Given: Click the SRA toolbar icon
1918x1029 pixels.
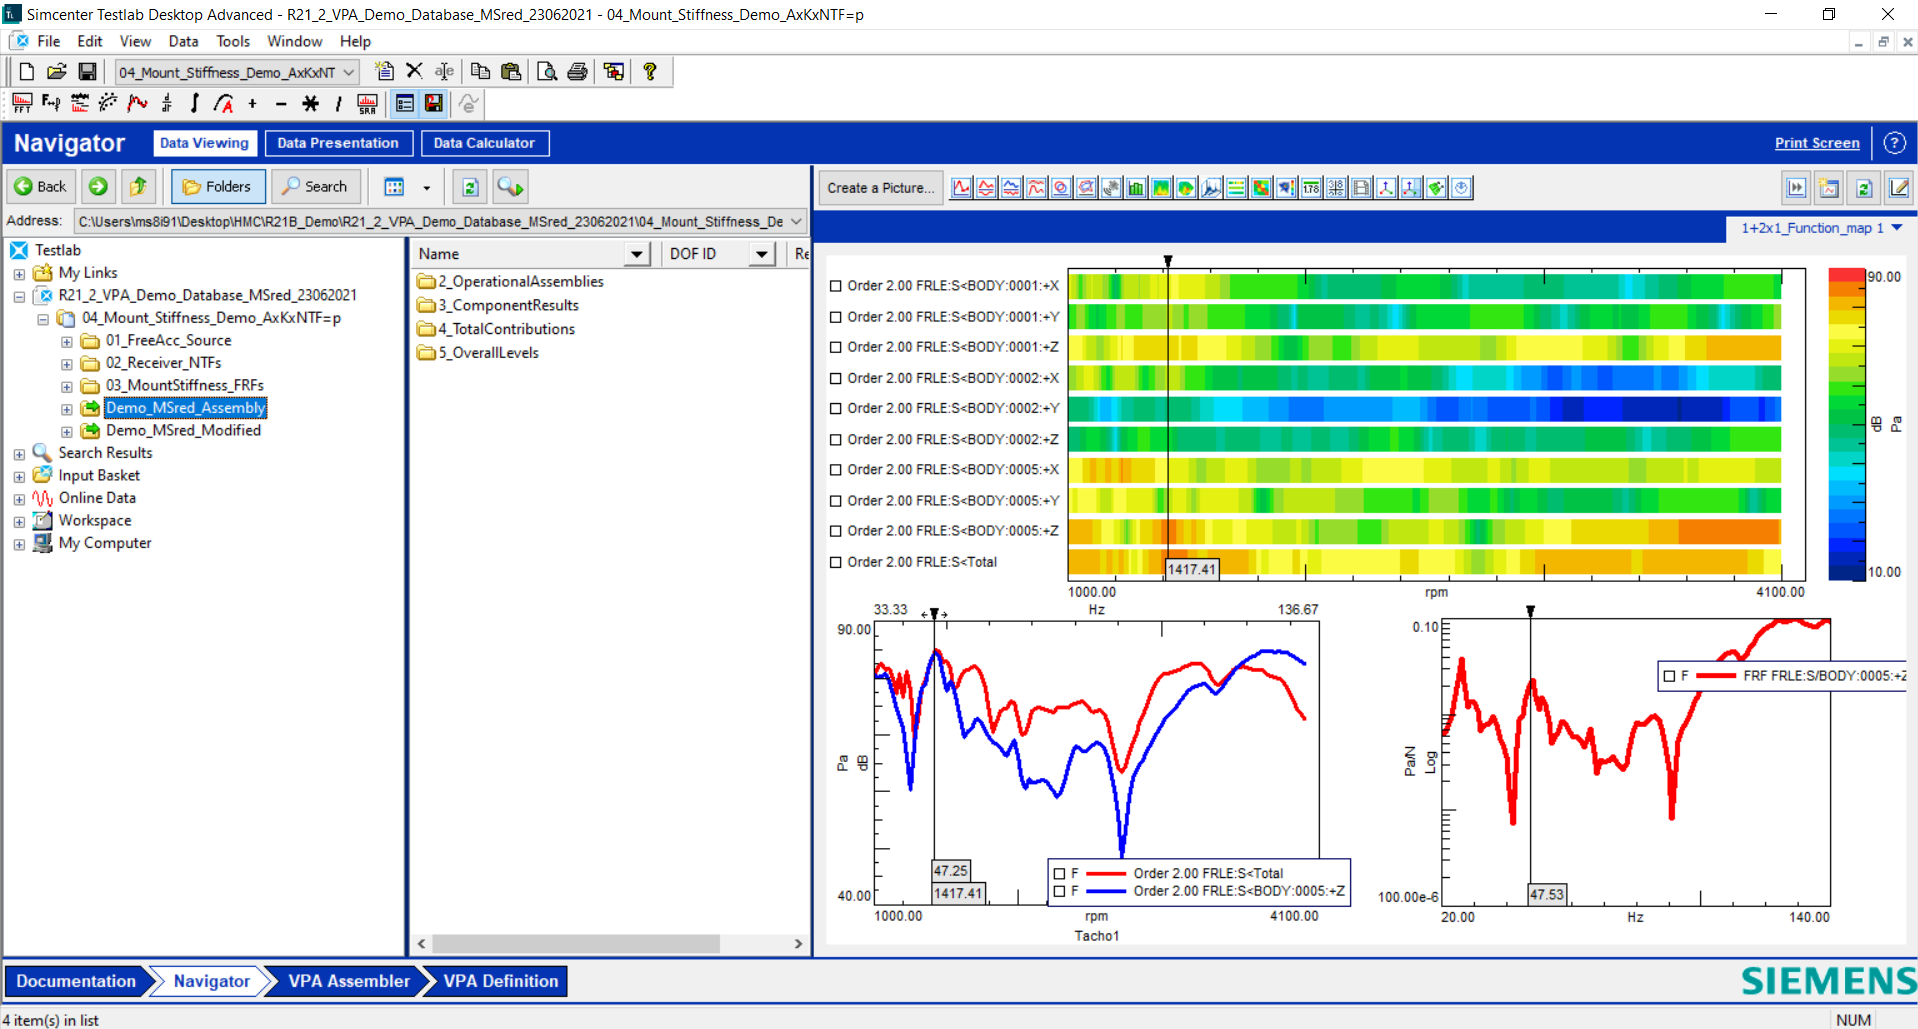Looking at the screenshot, I should point(366,103).
